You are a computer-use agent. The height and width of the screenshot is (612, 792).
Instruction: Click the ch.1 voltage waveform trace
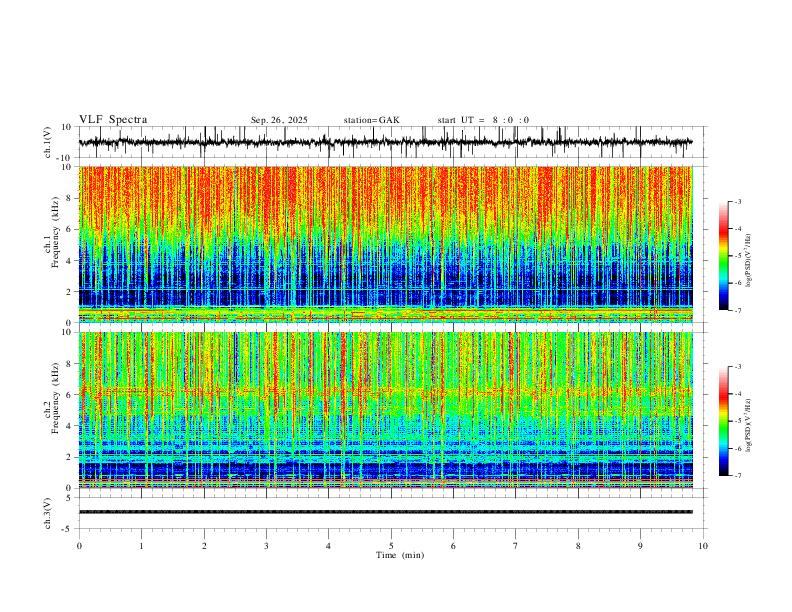point(385,142)
